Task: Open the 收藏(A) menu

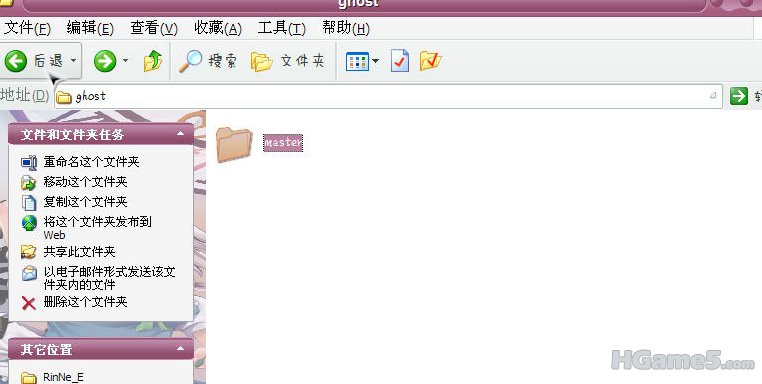Action: 218,28
